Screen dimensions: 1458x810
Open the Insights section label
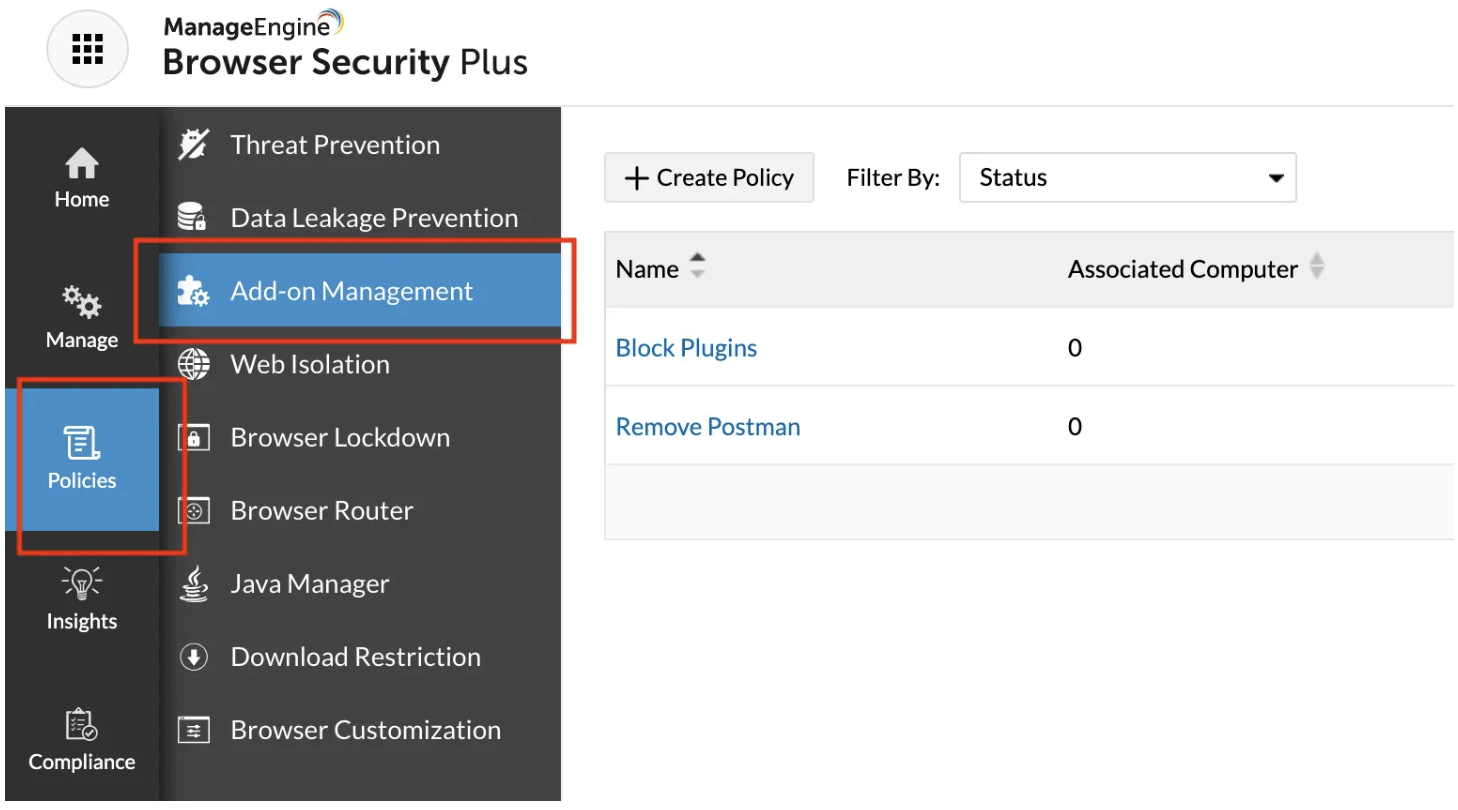tap(82, 621)
